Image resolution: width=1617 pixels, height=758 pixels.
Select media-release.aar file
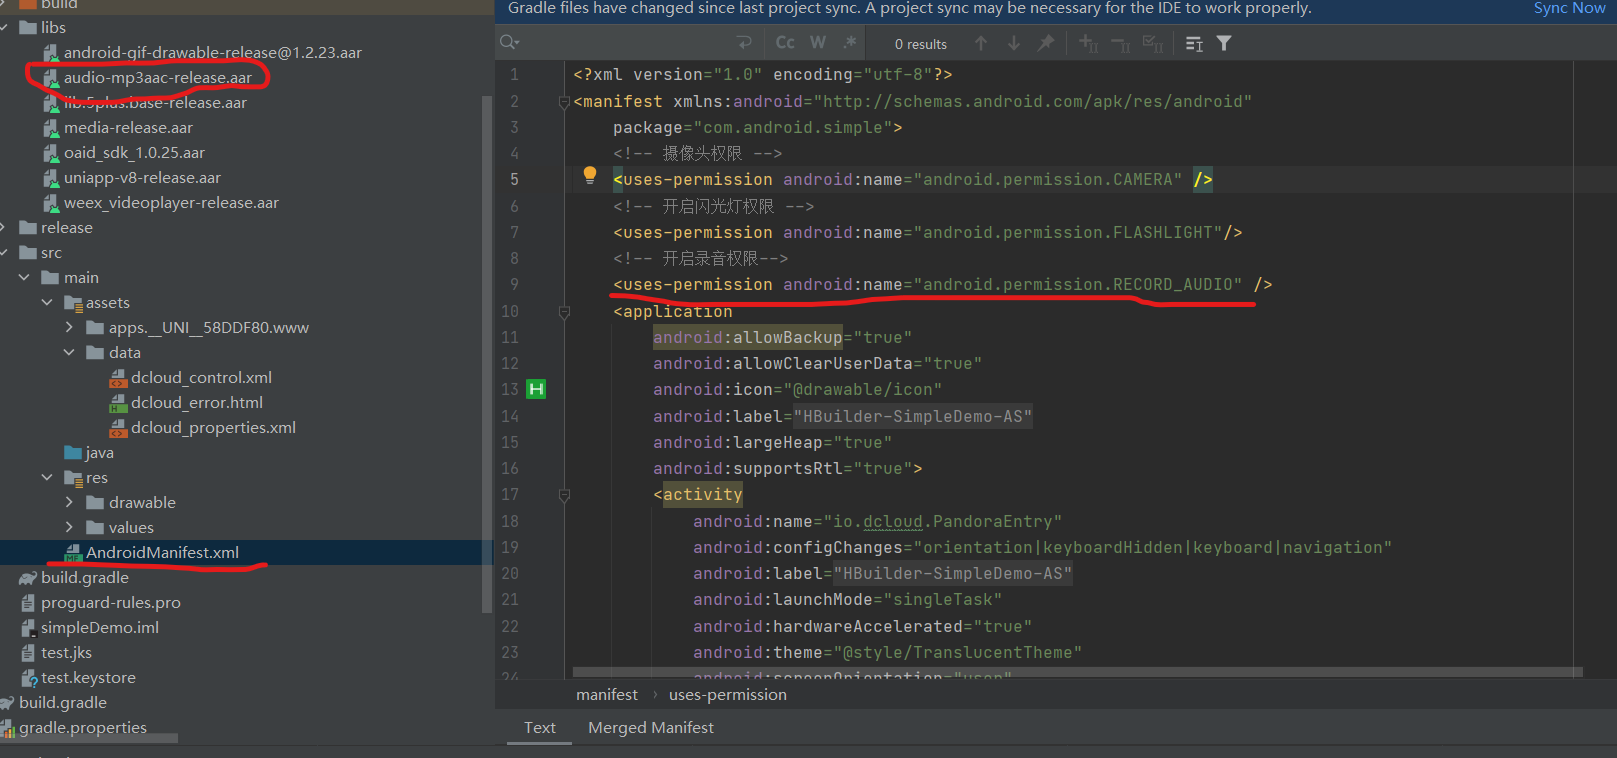[x=128, y=128]
